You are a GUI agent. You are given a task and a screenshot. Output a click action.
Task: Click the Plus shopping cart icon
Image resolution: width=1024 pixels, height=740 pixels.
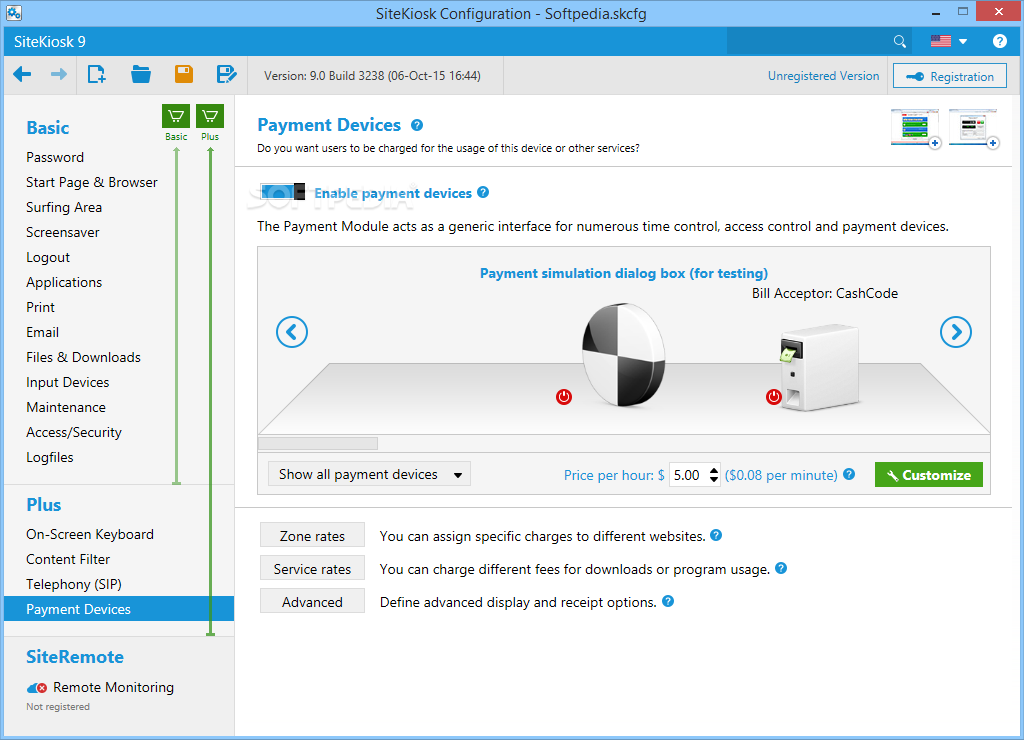click(210, 116)
